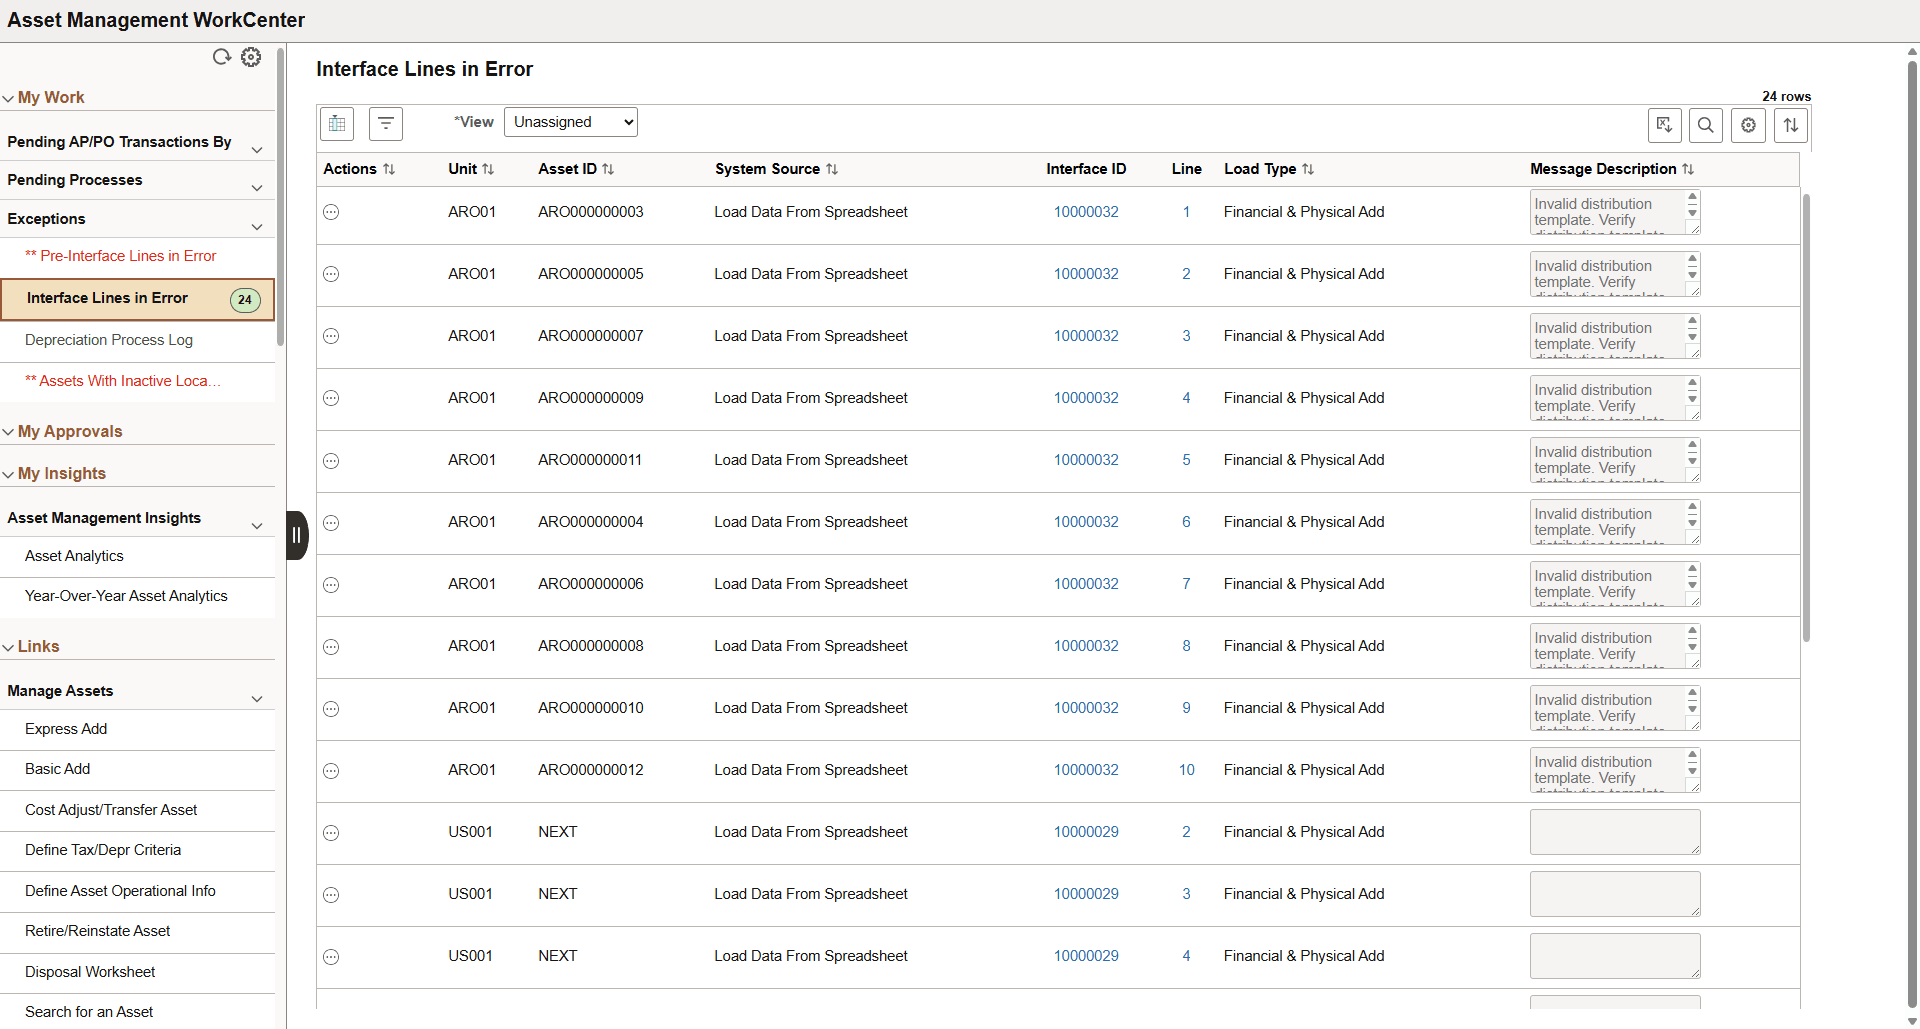The width and height of the screenshot is (1920, 1029).
Task: Open the grid settings gear icon
Action: (1747, 125)
